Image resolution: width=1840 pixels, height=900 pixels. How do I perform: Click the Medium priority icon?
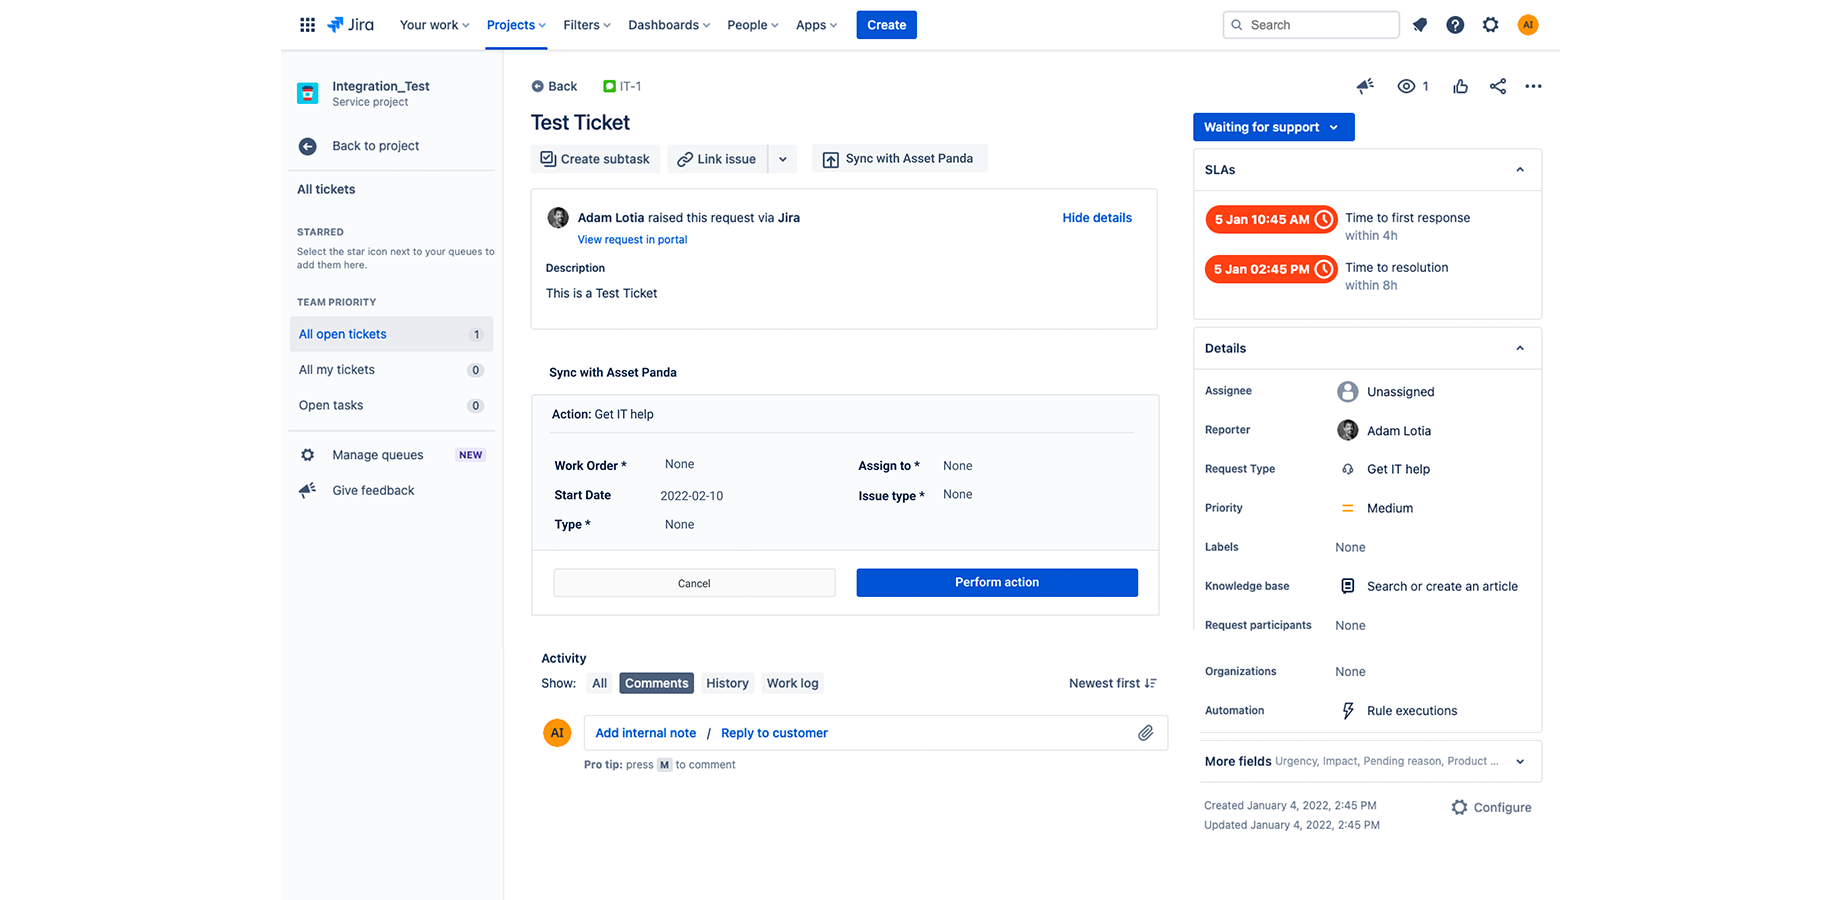[x=1348, y=508]
